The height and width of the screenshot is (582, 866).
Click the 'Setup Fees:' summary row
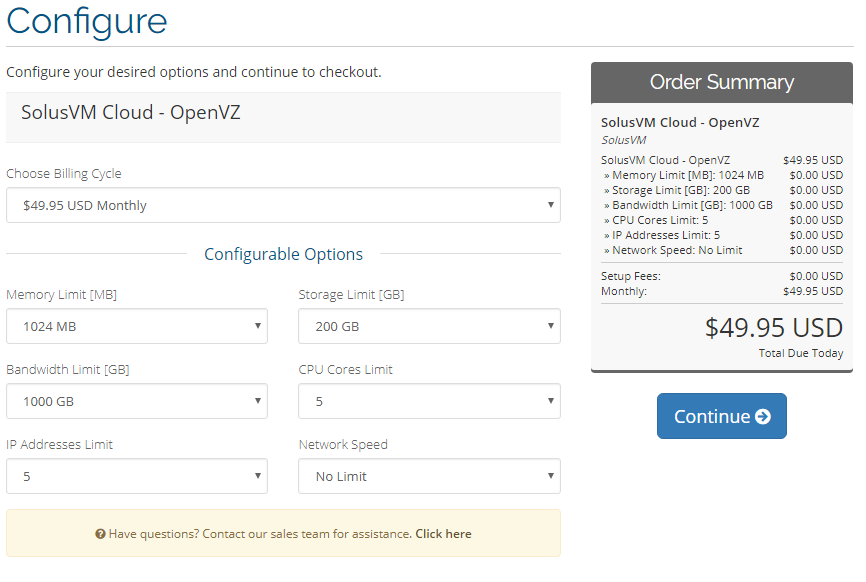722,276
